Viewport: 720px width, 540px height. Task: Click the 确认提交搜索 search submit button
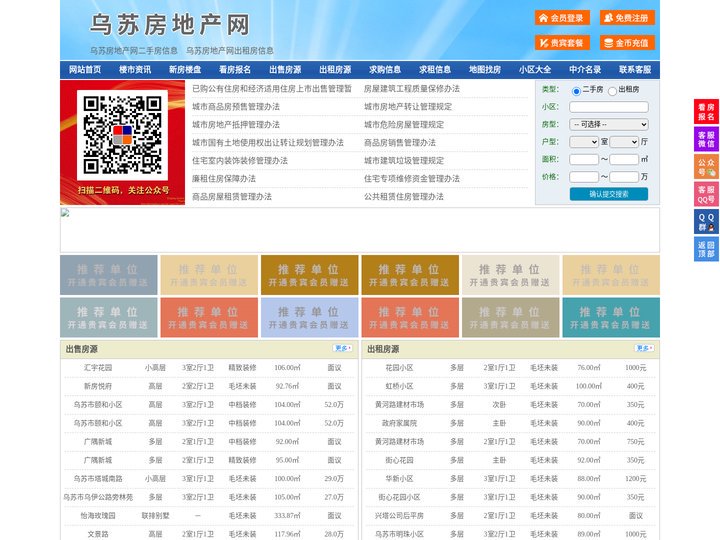pos(609,194)
